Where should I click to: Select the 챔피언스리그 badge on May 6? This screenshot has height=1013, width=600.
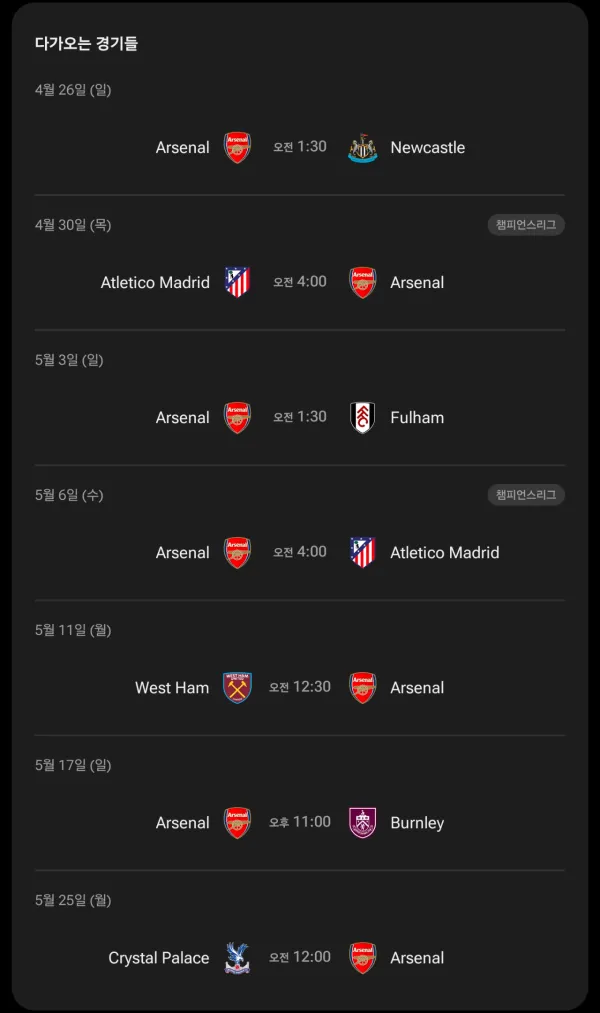click(526, 495)
